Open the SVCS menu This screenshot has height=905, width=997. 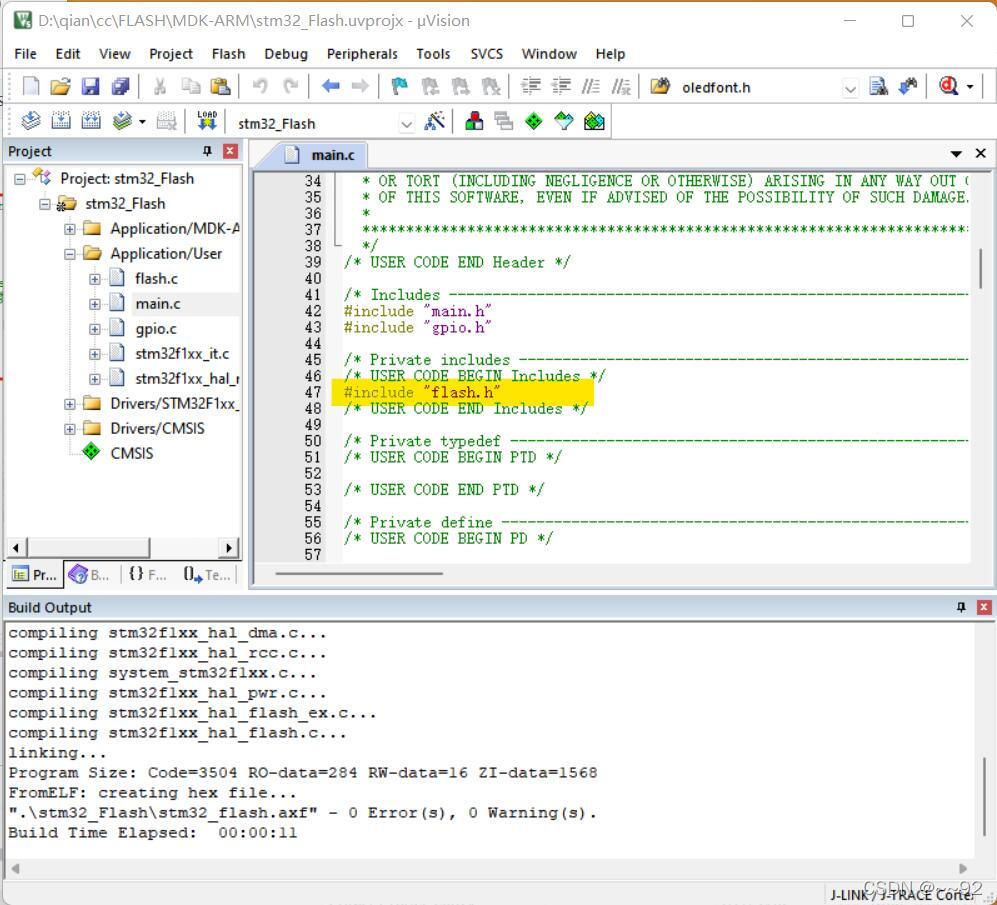[486, 54]
